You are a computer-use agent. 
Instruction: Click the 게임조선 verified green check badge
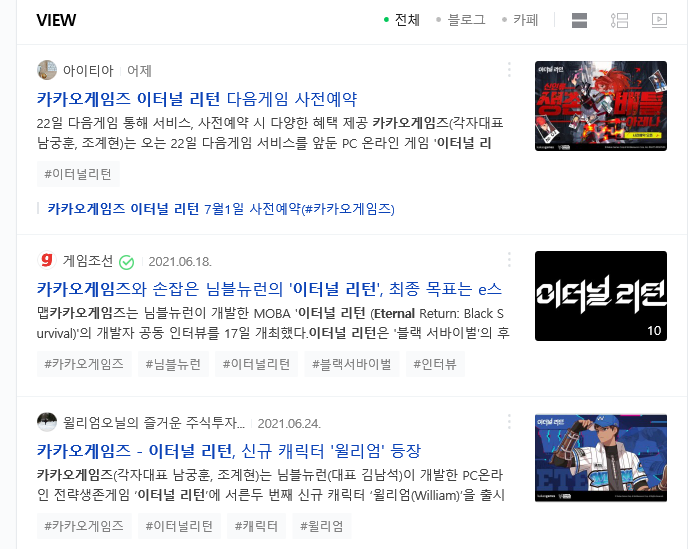[126, 262]
